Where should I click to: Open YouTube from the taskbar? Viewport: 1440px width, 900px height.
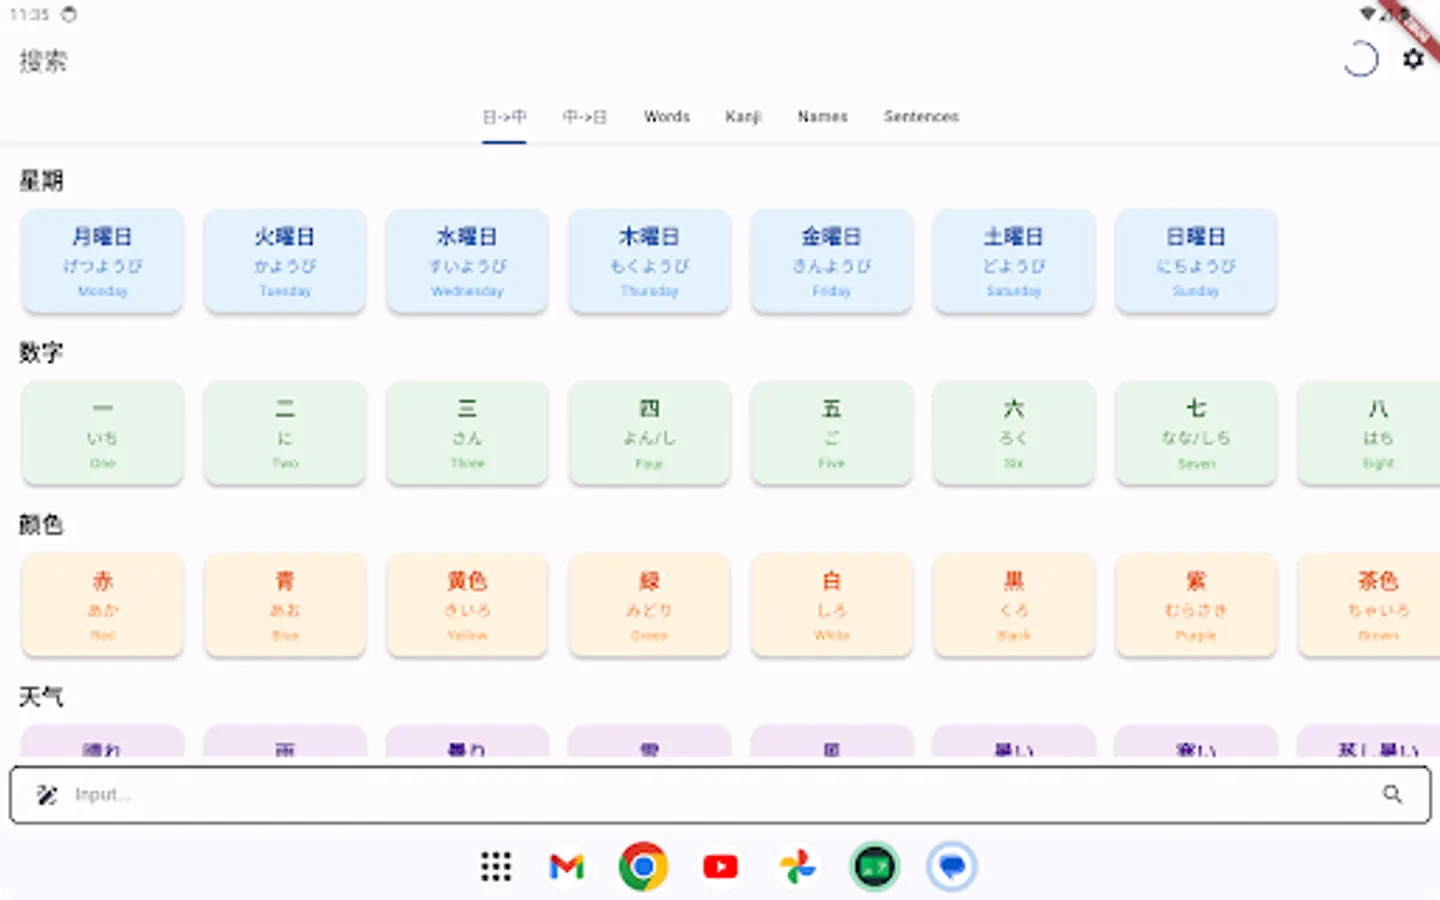[720, 867]
